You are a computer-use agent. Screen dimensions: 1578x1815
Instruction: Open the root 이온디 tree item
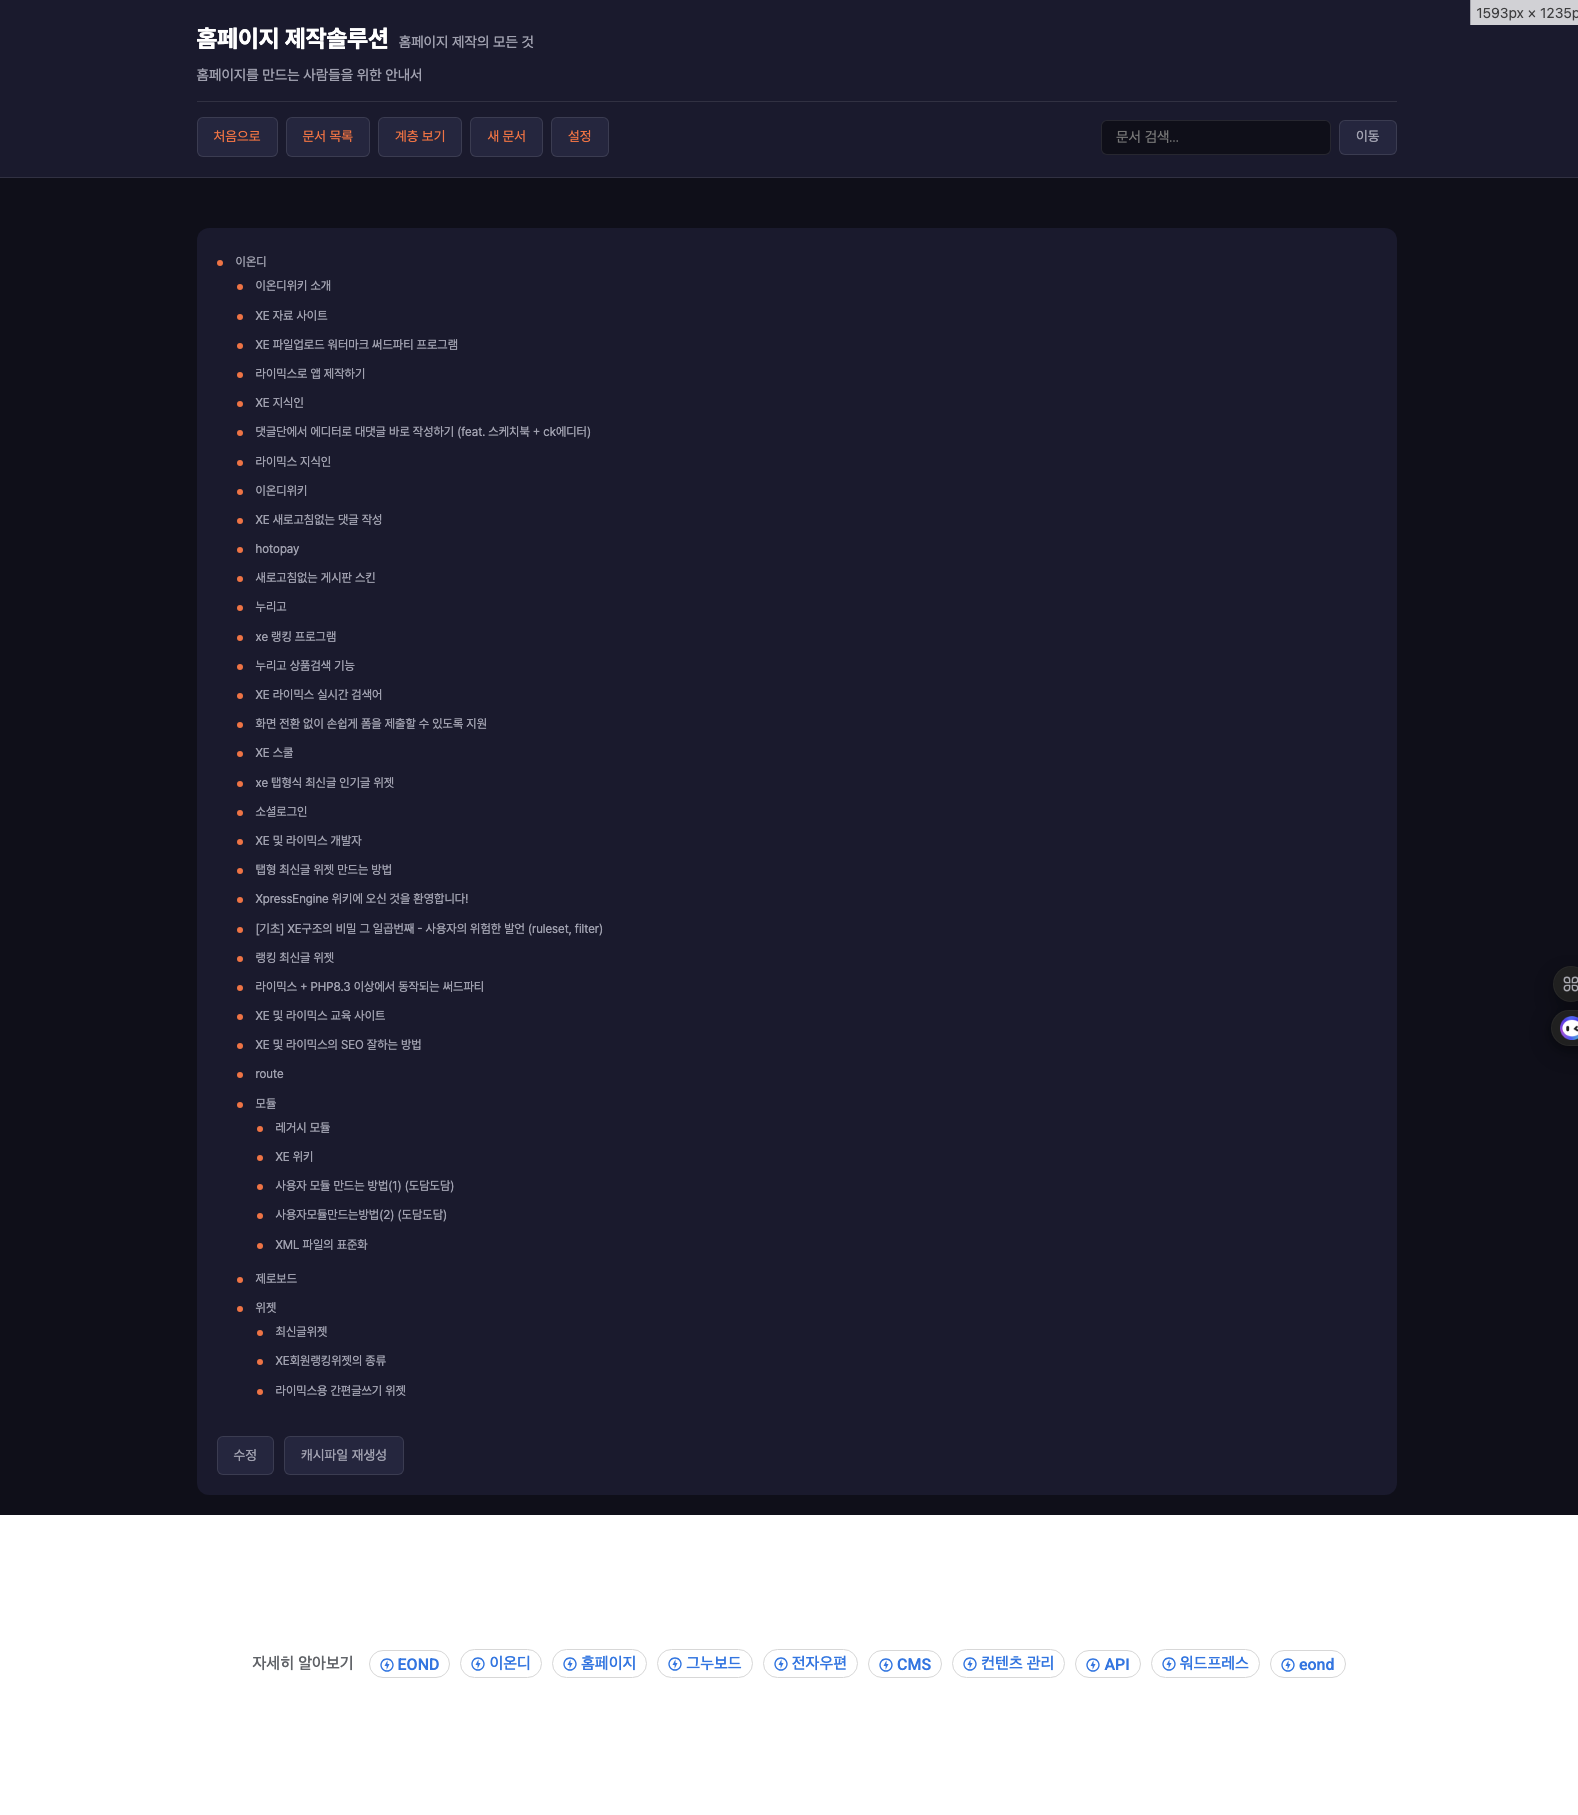pyautogui.click(x=250, y=262)
